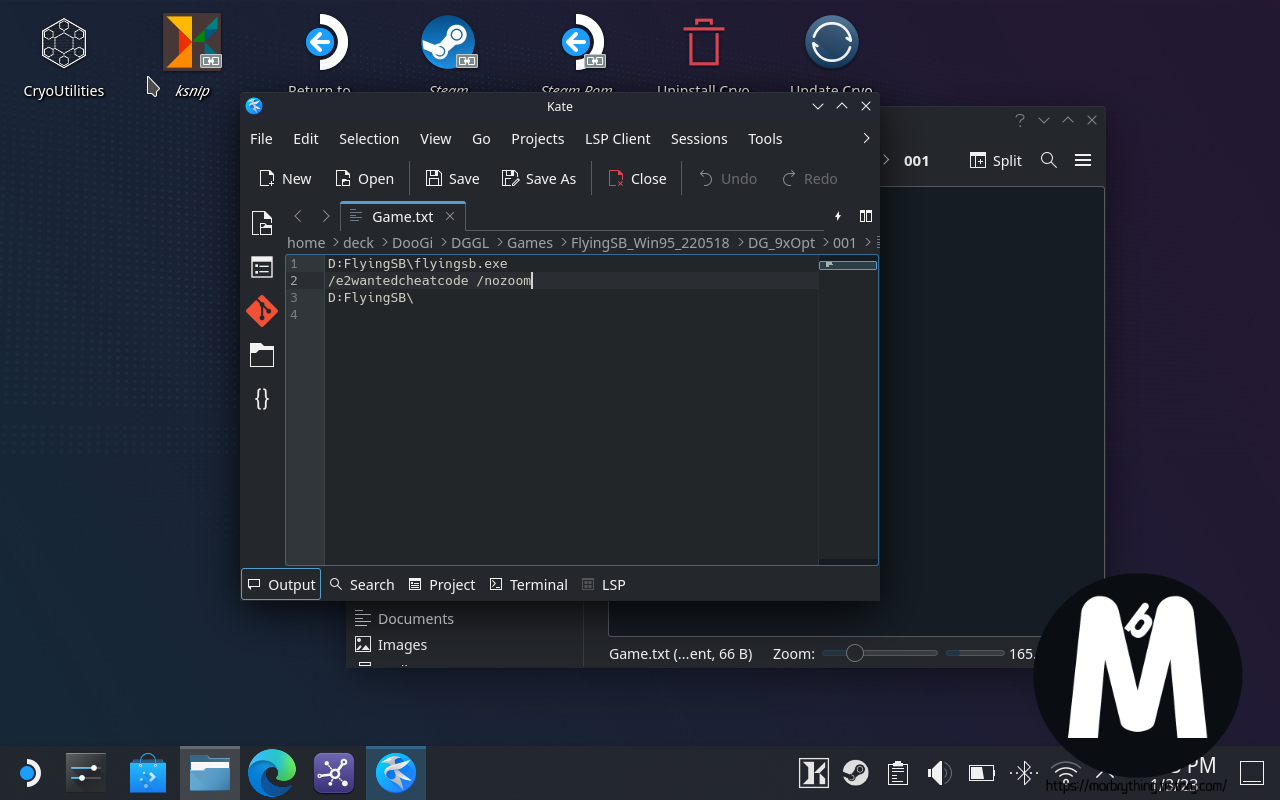Select Images in Dolphin places

[x=392, y=644]
